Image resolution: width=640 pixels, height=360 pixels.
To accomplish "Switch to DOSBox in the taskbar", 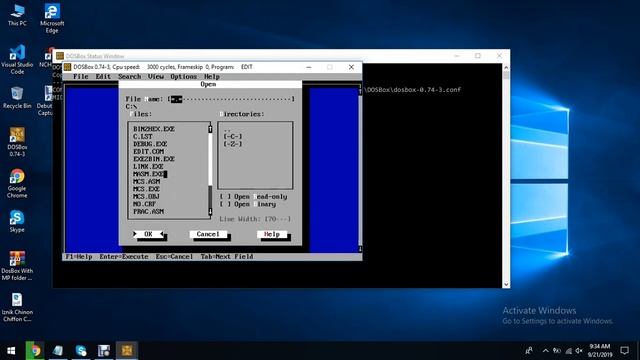I will [x=127, y=351].
